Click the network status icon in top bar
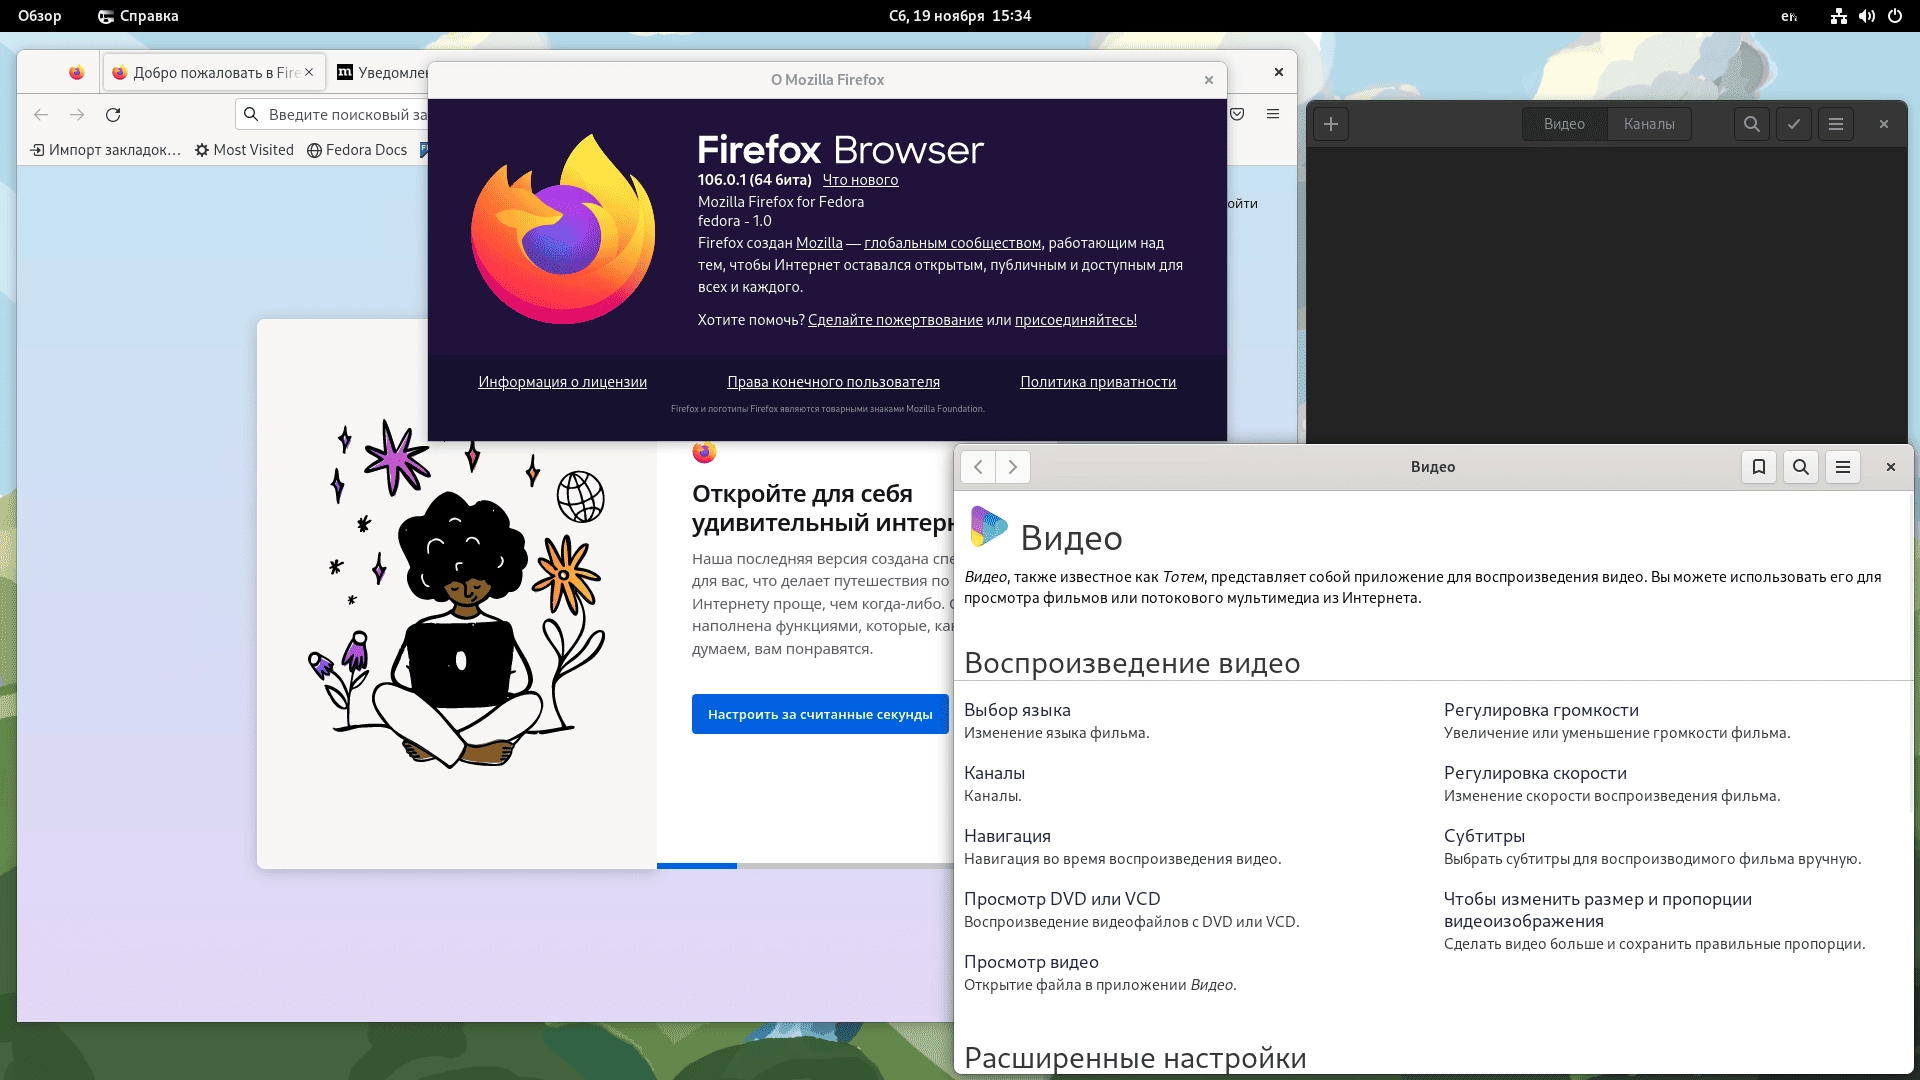 [x=1839, y=16]
